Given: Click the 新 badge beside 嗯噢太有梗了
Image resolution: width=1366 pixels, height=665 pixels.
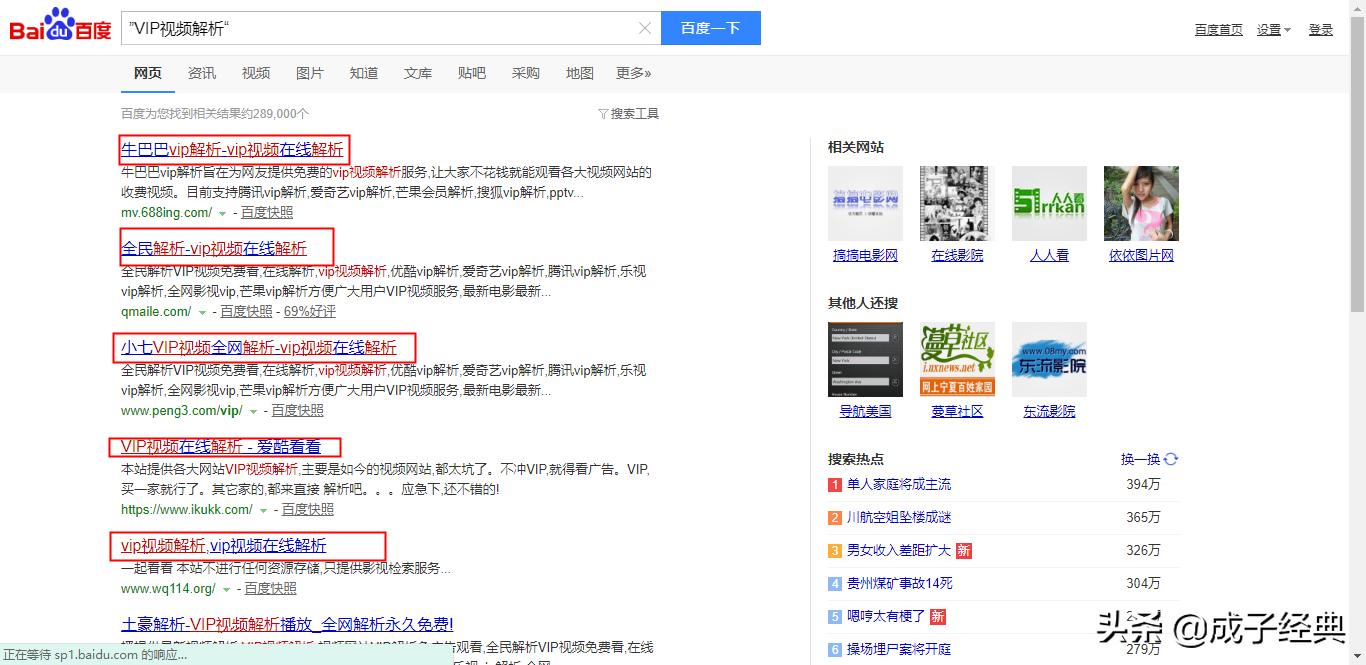Looking at the screenshot, I should point(936,617).
